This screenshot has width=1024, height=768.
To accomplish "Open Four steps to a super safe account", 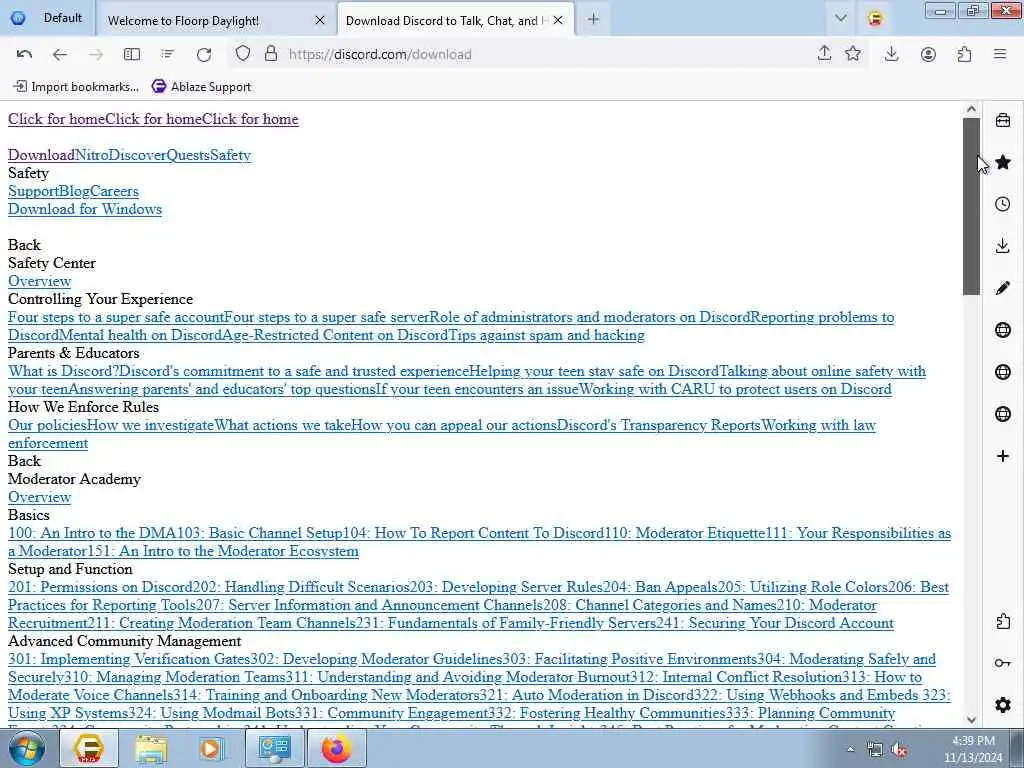I will point(116,317).
